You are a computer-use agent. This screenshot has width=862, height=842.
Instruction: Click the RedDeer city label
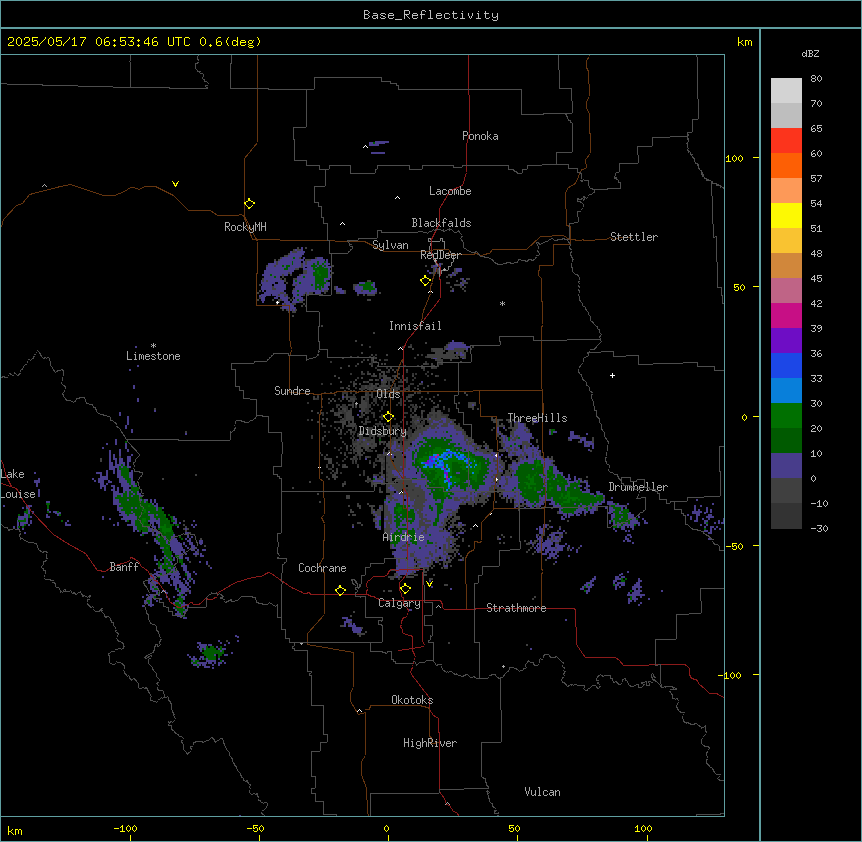440,255
